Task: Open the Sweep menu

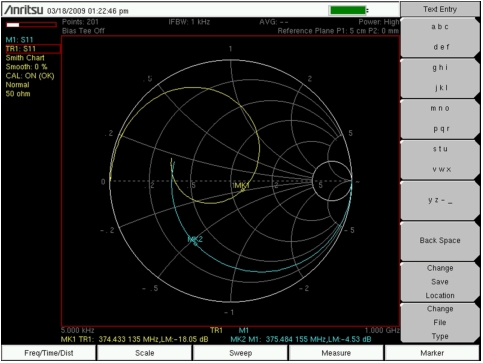Action: (240, 353)
